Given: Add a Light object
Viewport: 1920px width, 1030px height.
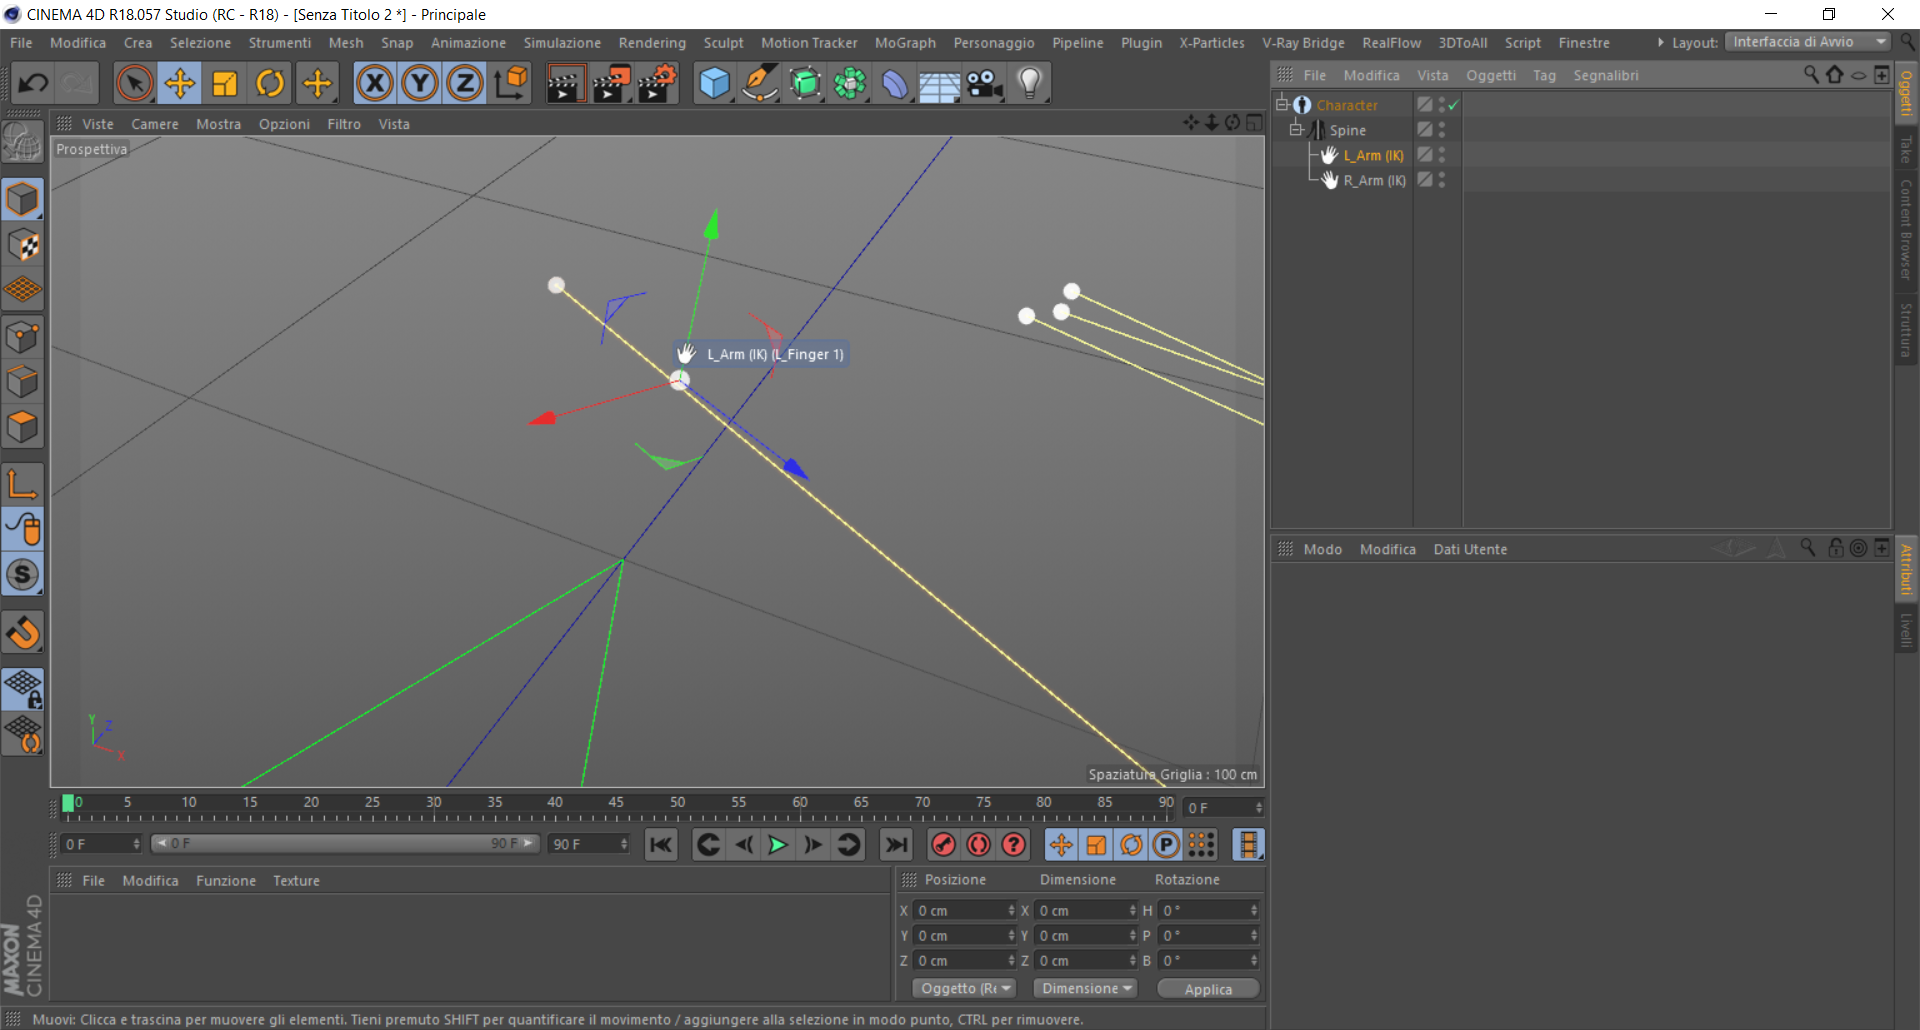Looking at the screenshot, I should [1030, 83].
